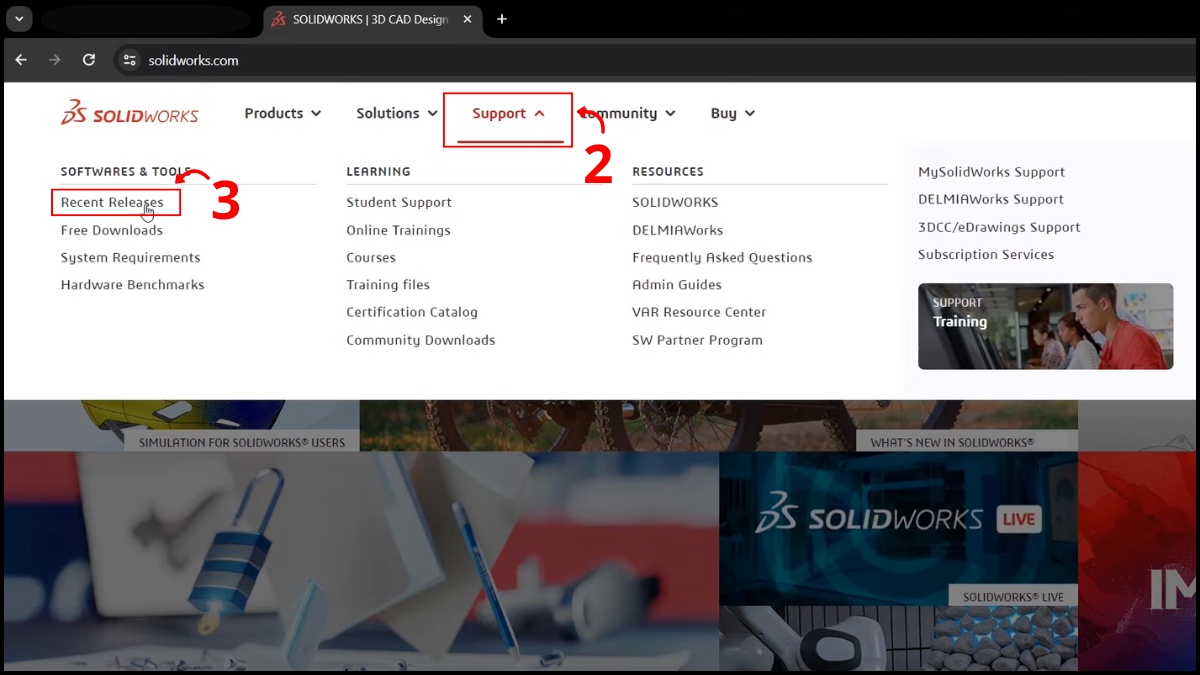Image resolution: width=1200 pixels, height=675 pixels.
Task: Open Free Downloads link
Action: [112, 230]
